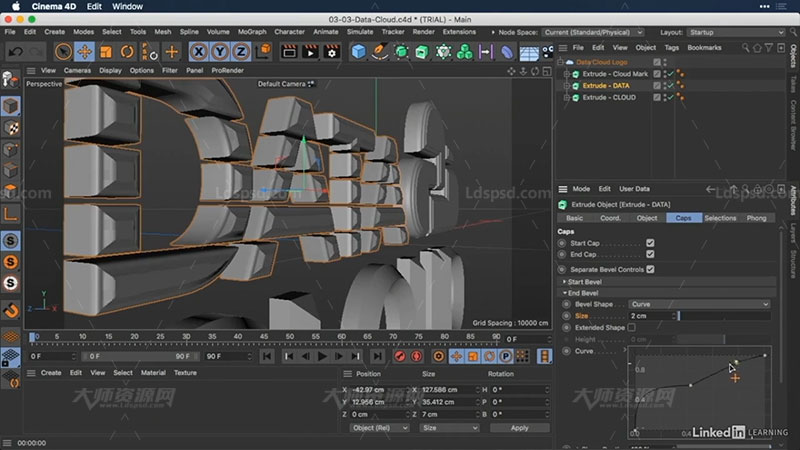Open the Layout Startup dropdown

tap(736, 32)
